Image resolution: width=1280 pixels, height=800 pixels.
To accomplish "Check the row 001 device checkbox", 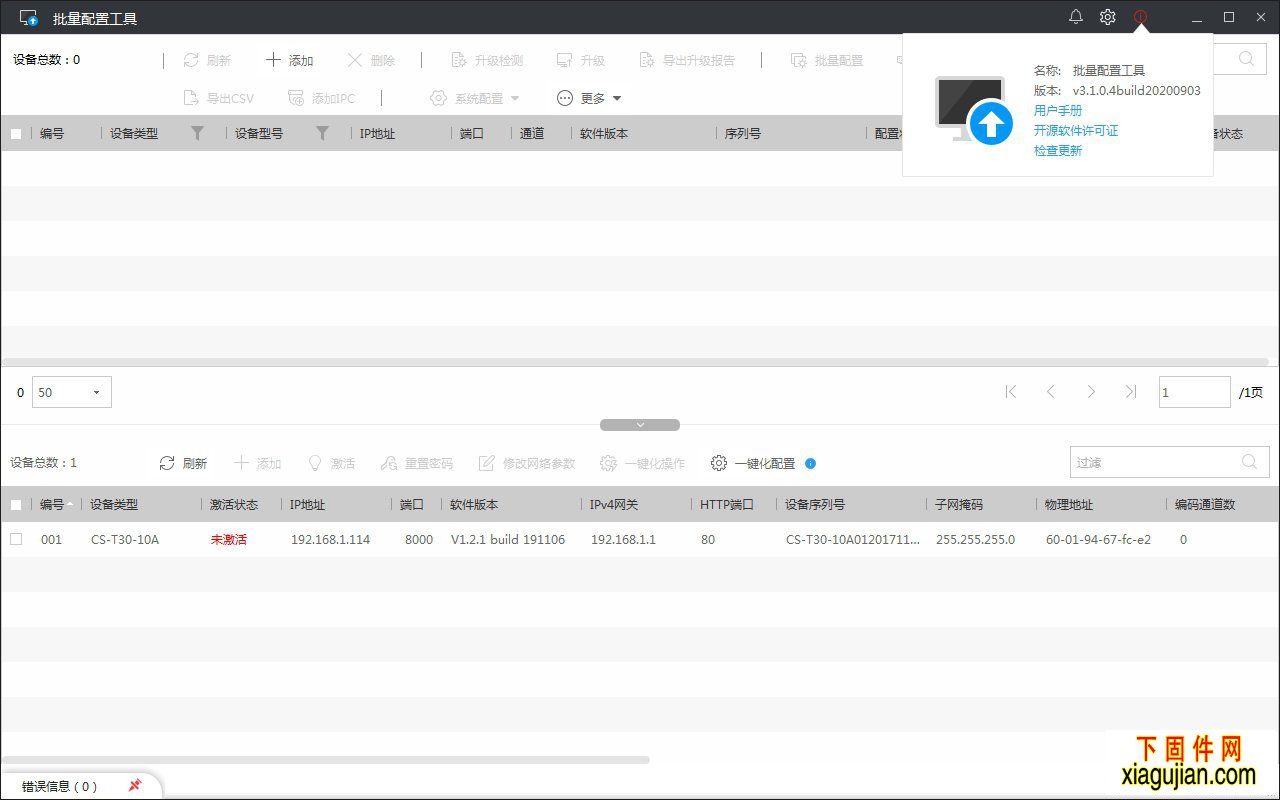I will [16, 539].
